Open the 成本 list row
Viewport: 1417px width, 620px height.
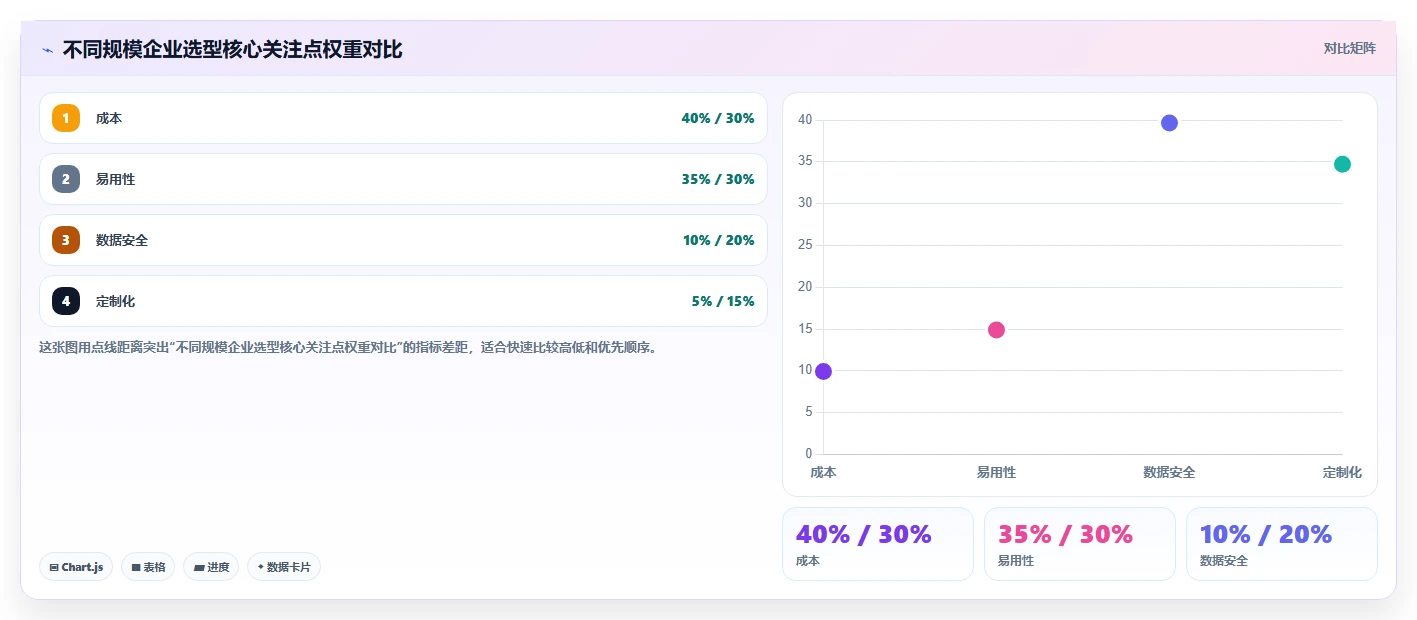click(x=403, y=118)
